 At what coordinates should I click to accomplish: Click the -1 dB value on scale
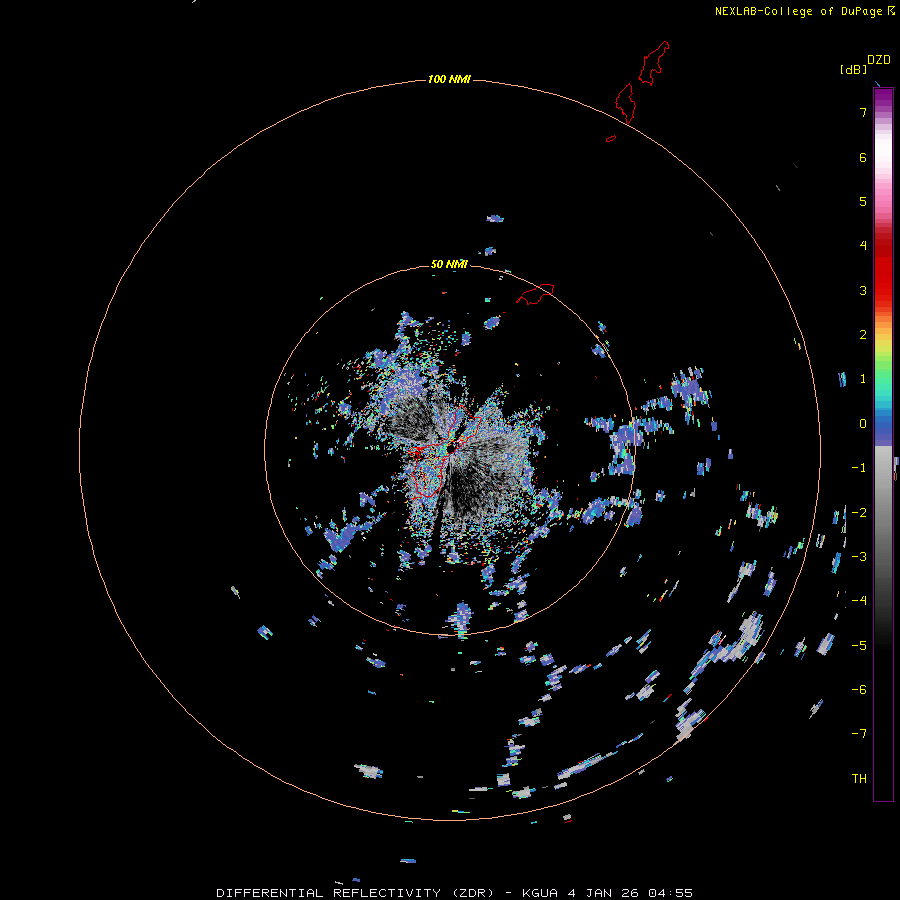(x=859, y=468)
